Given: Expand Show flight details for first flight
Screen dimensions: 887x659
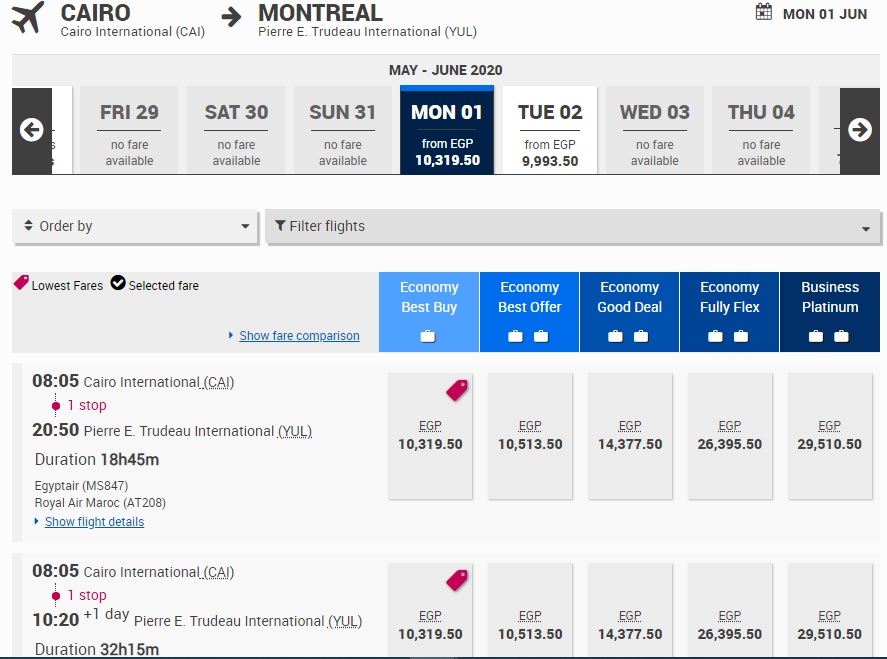Looking at the screenshot, I should [x=94, y=522].
